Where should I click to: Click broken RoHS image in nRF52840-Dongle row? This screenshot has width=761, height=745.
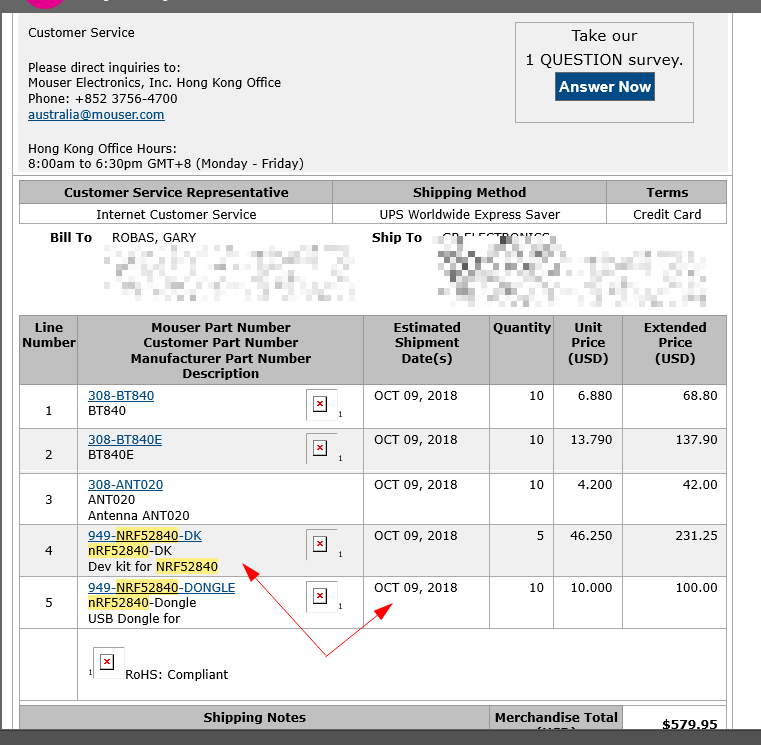tap(320, 596)
